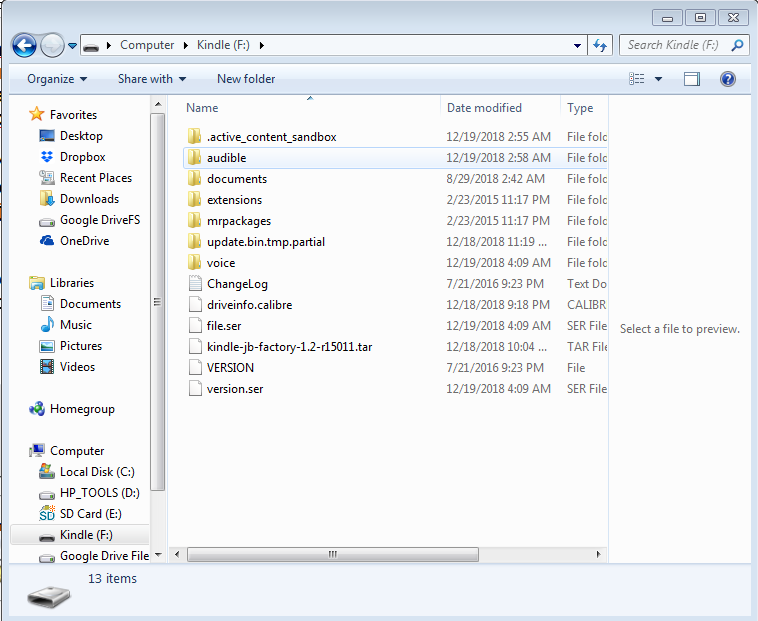
Task: Open Music library
Action: (x=76, y=325)
